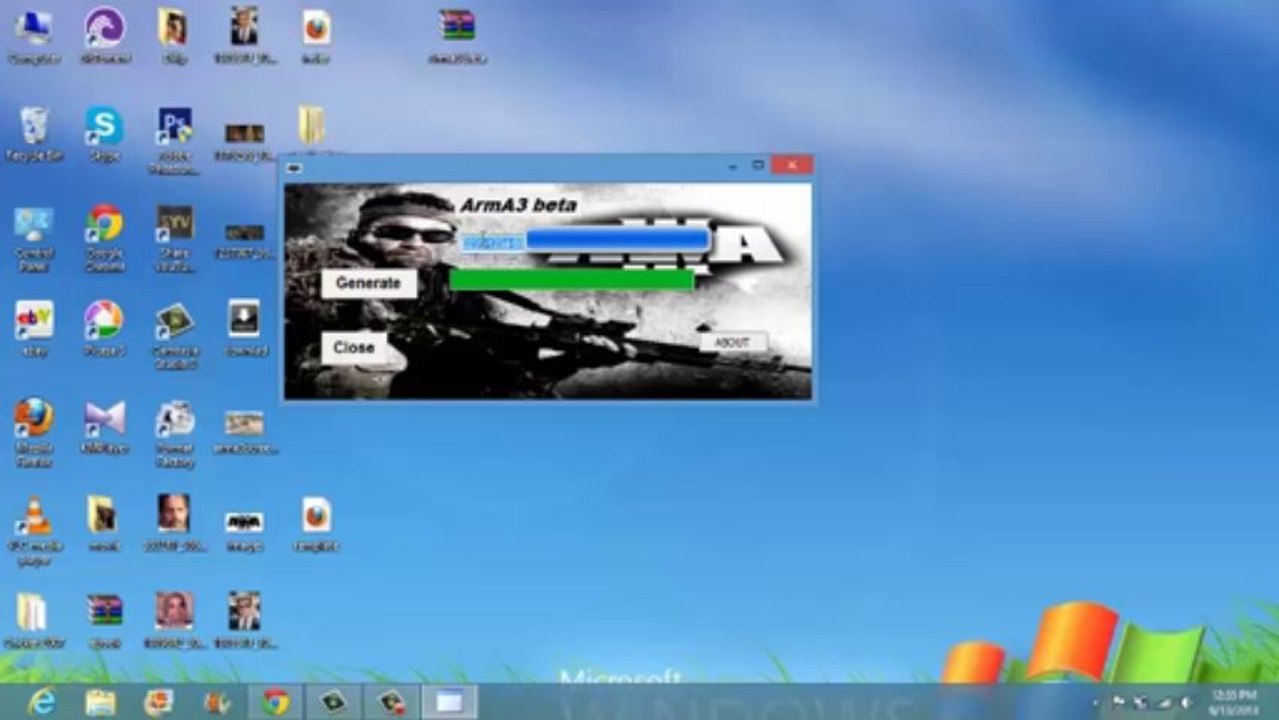Open the SYV Share YouTube shortcut
The height and width of the screenshot is (720, 1279).
pyautogui.click(x=174, y=238)
